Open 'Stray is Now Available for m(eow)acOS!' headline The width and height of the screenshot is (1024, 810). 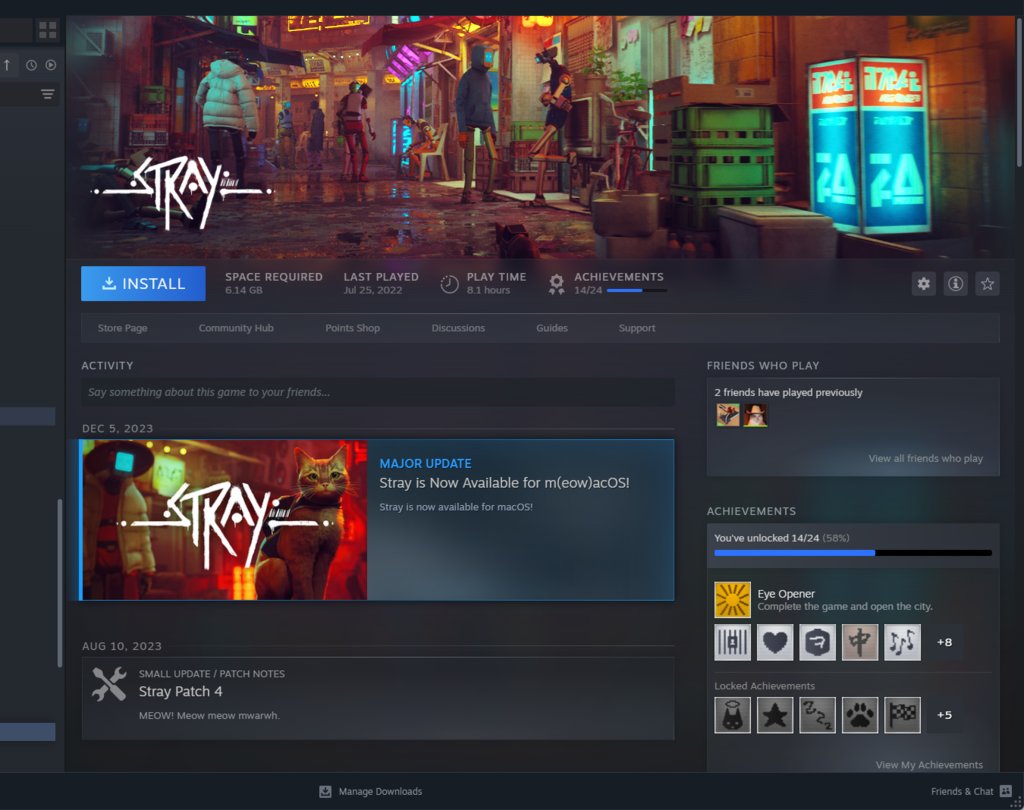tap(504, 483)
